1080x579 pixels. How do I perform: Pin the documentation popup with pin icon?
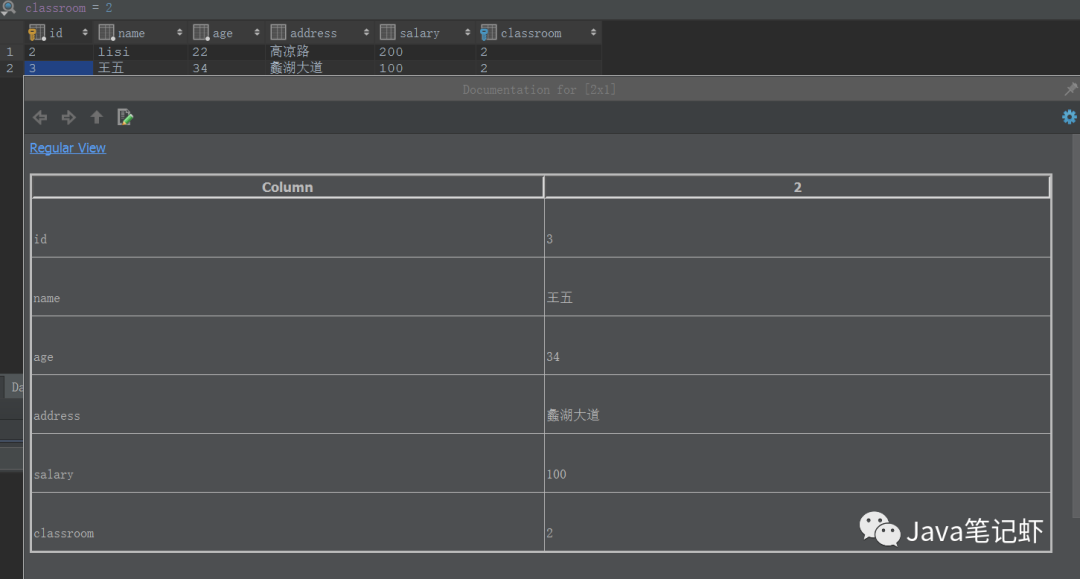click(1070, 89)
